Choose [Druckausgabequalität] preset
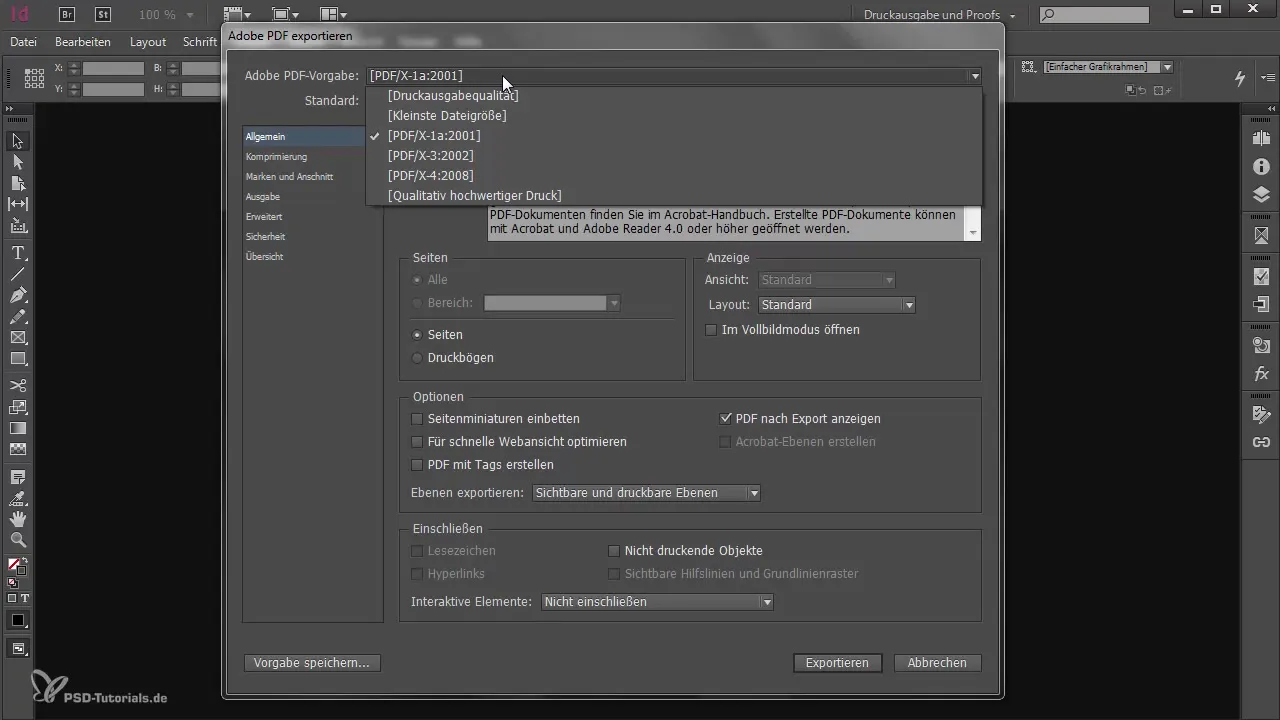The width and height of the screenshot is (1280, 720). pos(453,96)
